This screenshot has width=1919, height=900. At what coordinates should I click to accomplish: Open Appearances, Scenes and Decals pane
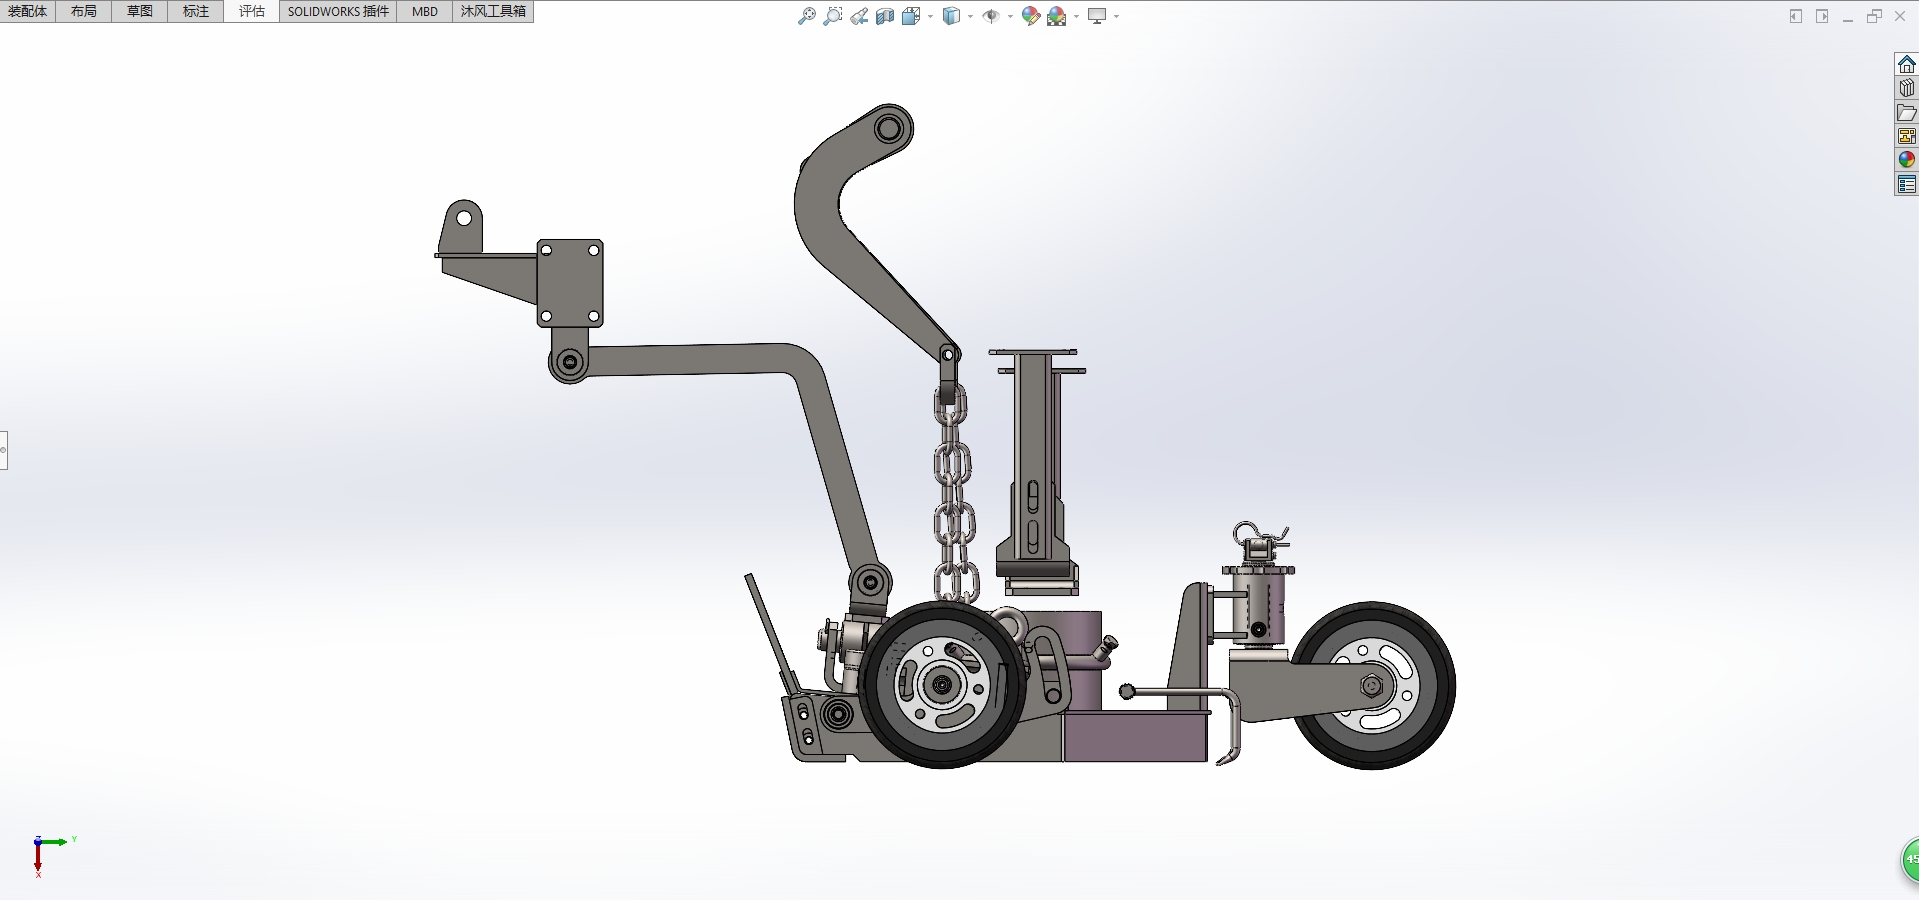coord(1907,160)
